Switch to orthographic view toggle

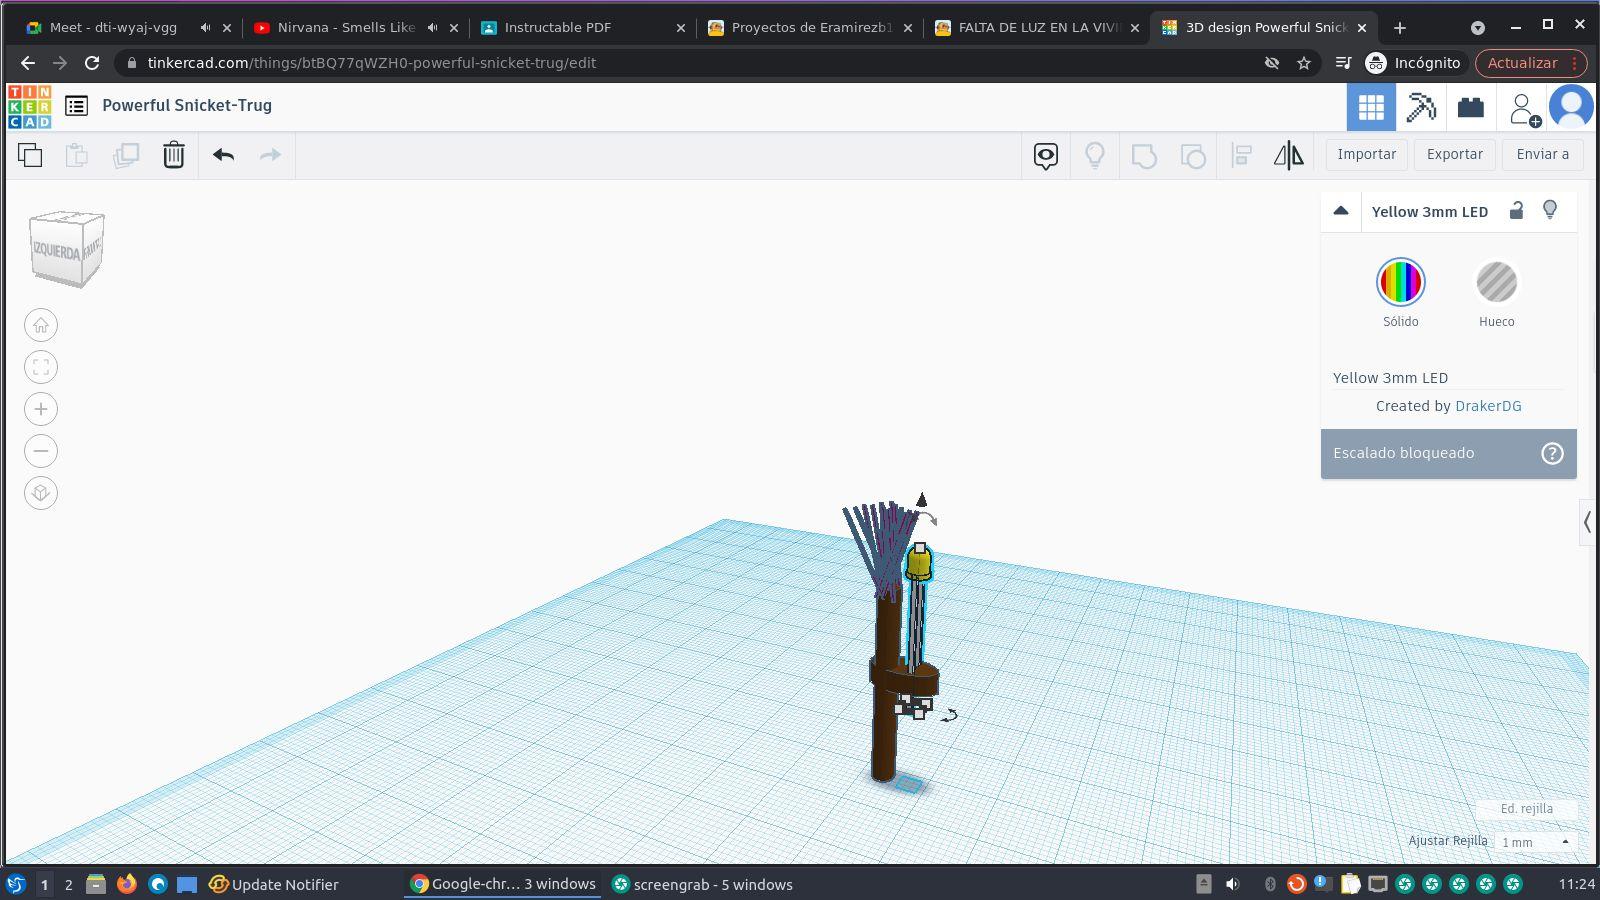pos(41,493)
